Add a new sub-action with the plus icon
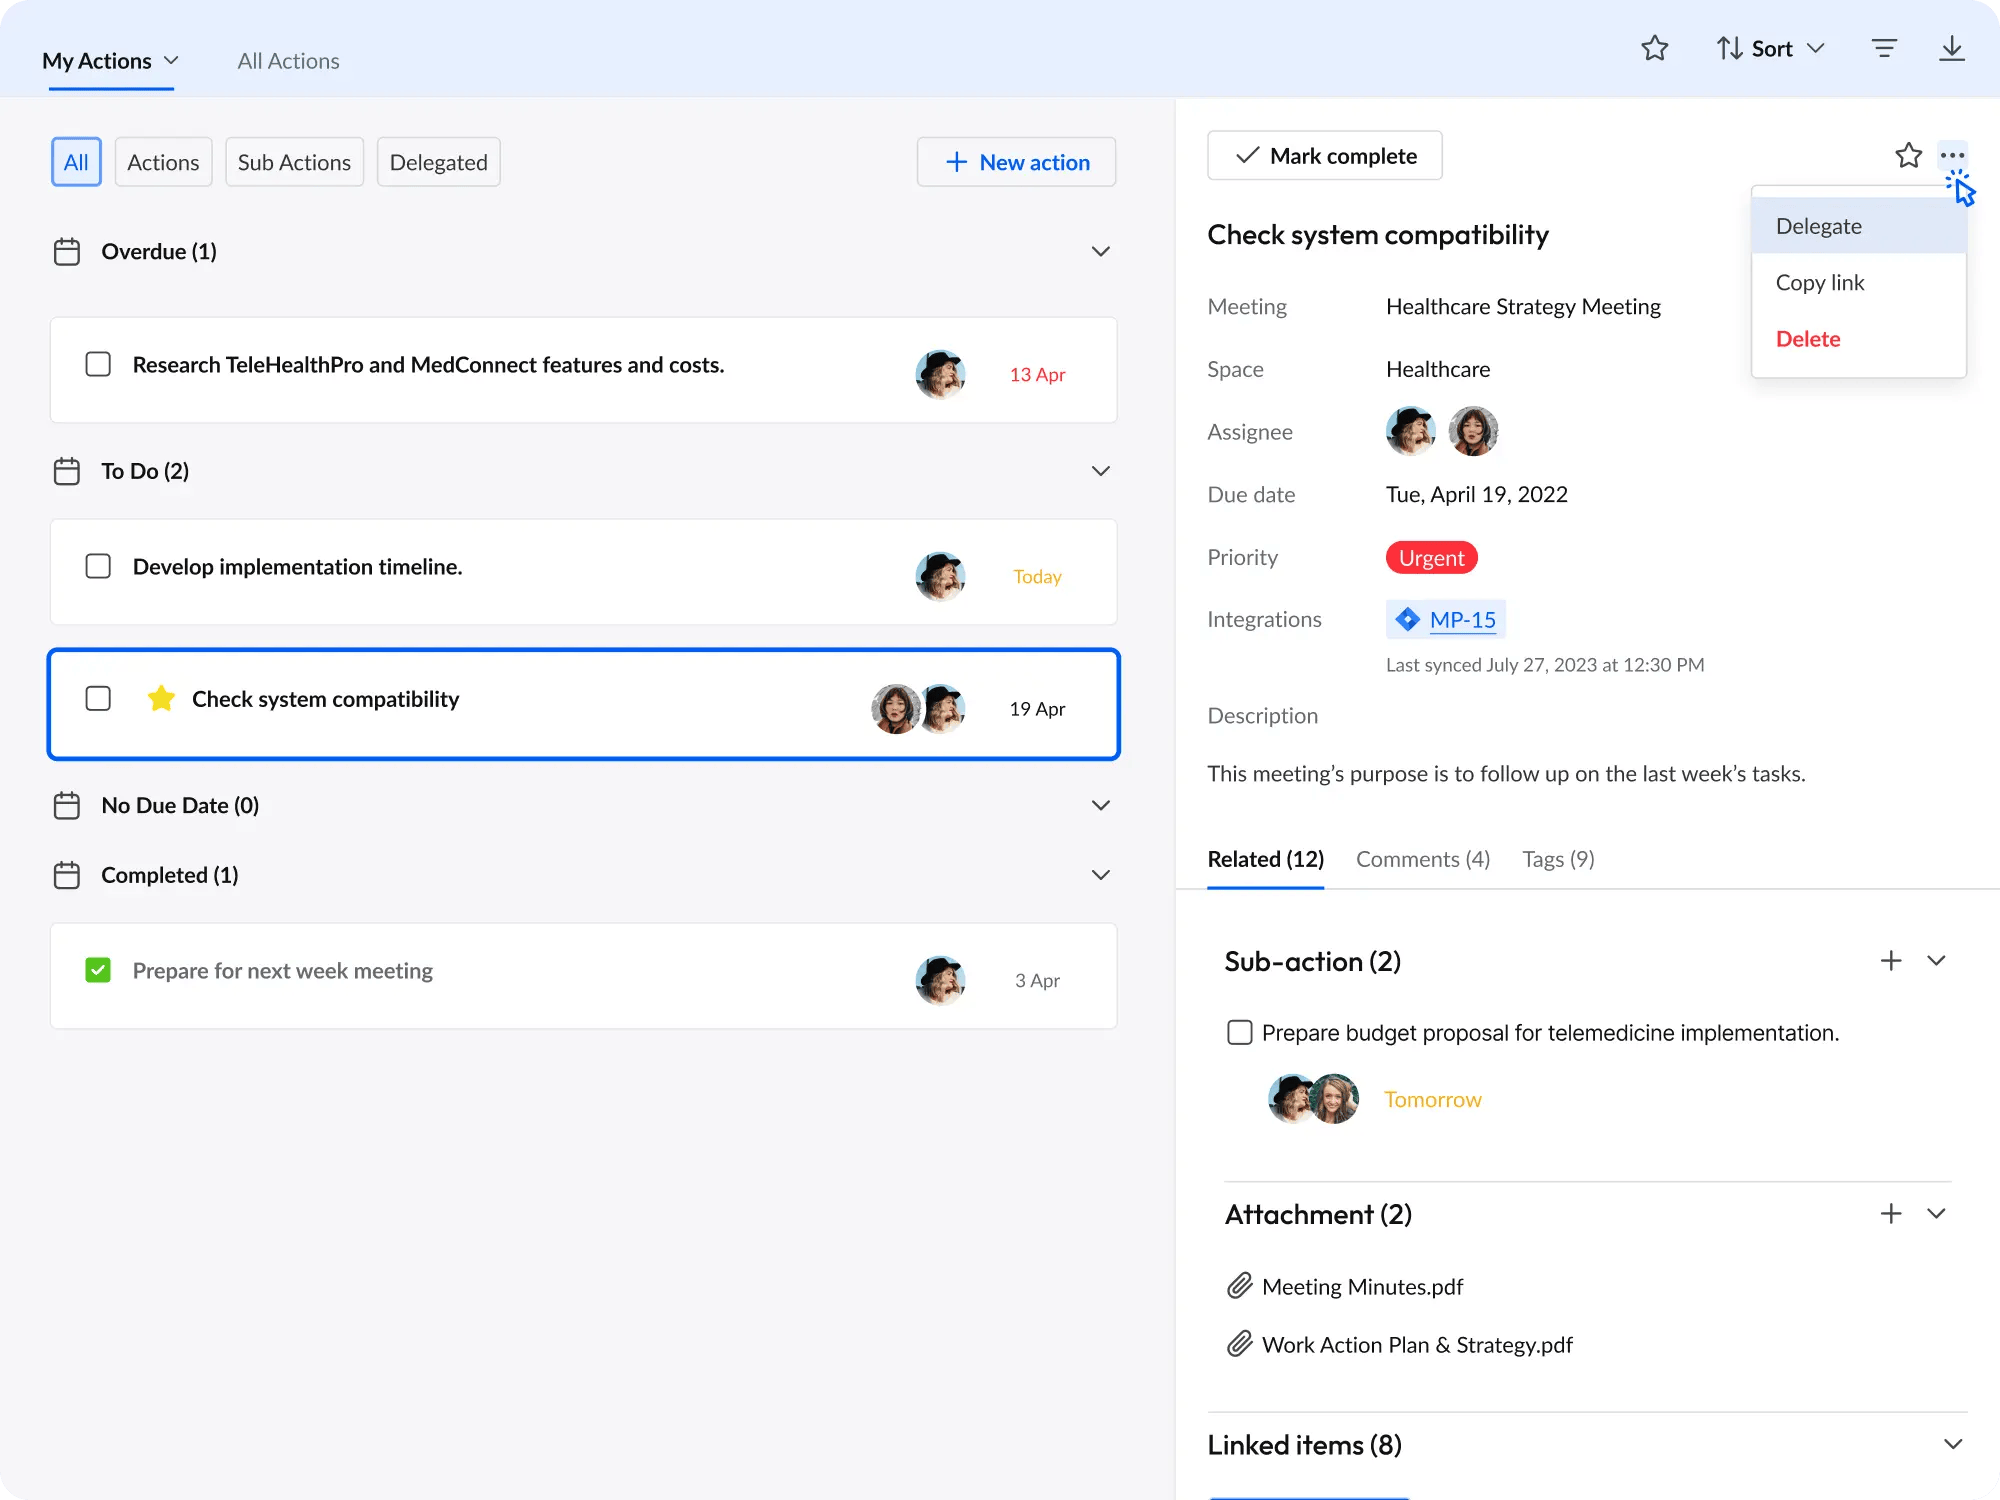Image resolution: width=2000 pixels, height=1500 pixels. [x=1890, y=960]
